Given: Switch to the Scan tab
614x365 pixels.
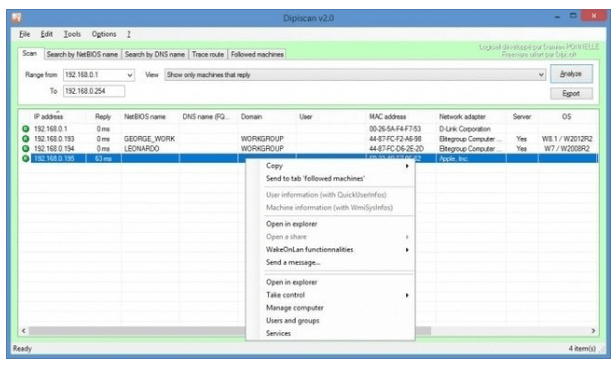Looking at the screenshot, I should click(x=30, y=53).
